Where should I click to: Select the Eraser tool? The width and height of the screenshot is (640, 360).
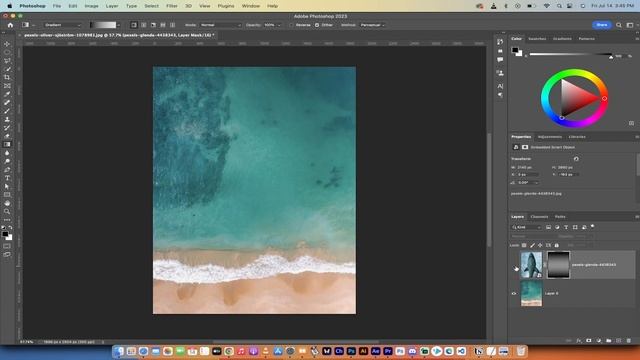click(x=7, y=136)
